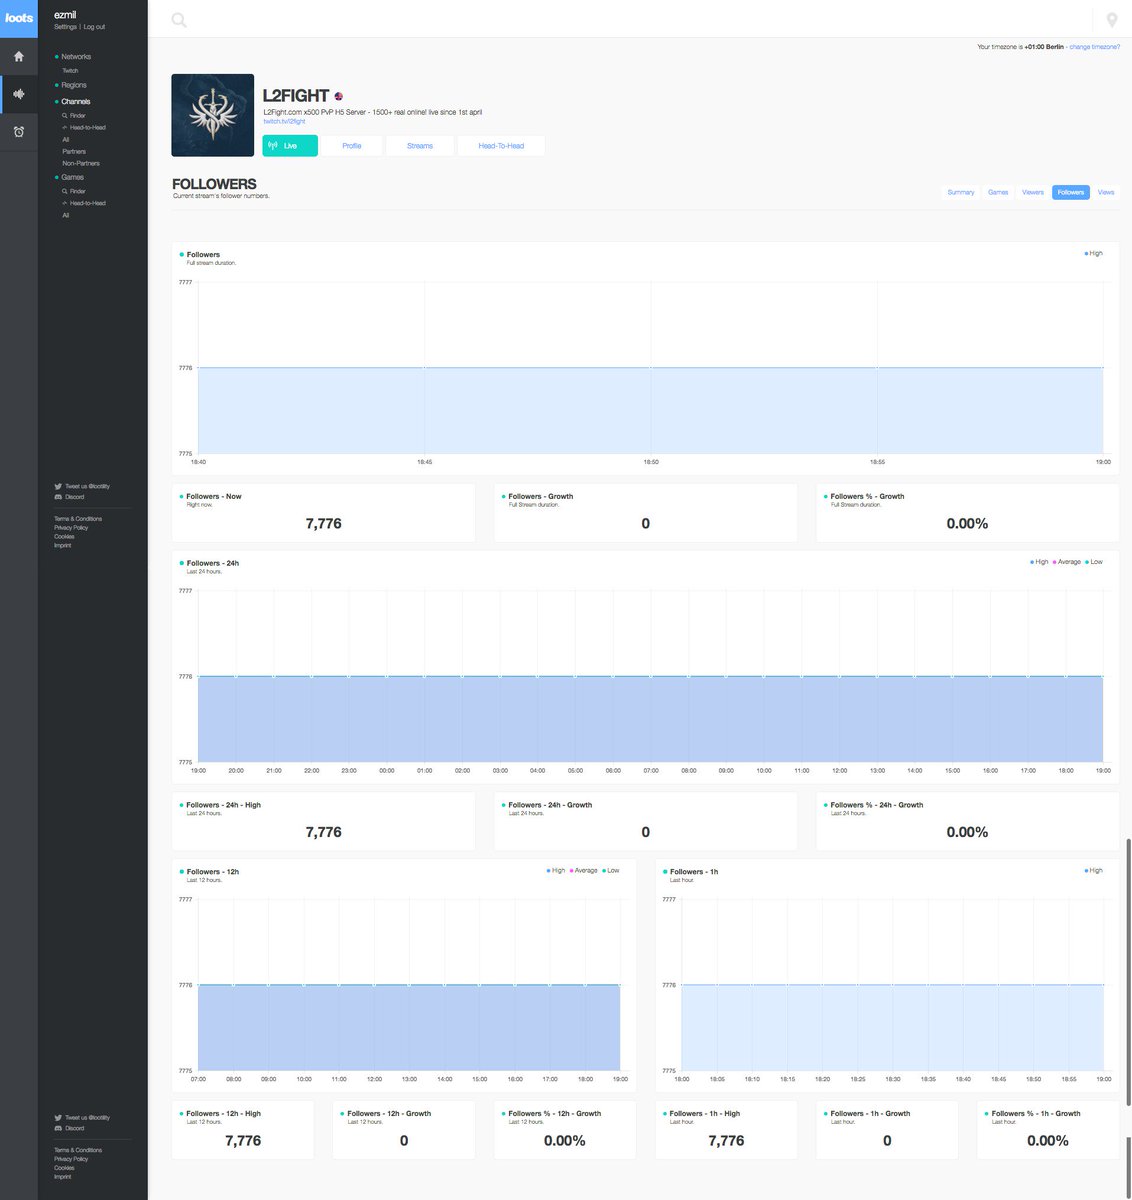1132x1200 pixels.
Task: Click the loots logo
Action: 19,18
